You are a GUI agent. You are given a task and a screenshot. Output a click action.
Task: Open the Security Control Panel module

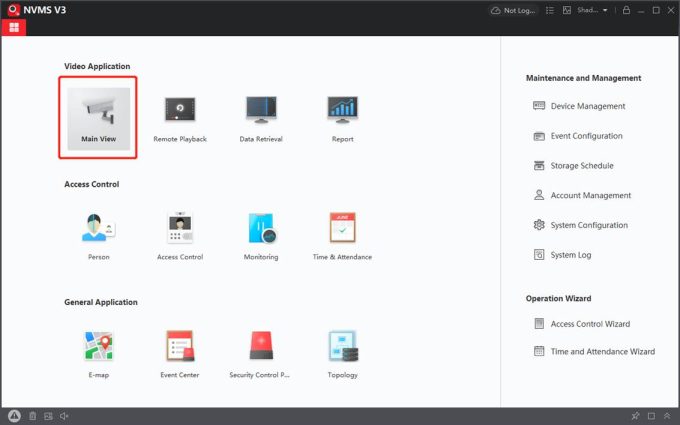point(261,353)
